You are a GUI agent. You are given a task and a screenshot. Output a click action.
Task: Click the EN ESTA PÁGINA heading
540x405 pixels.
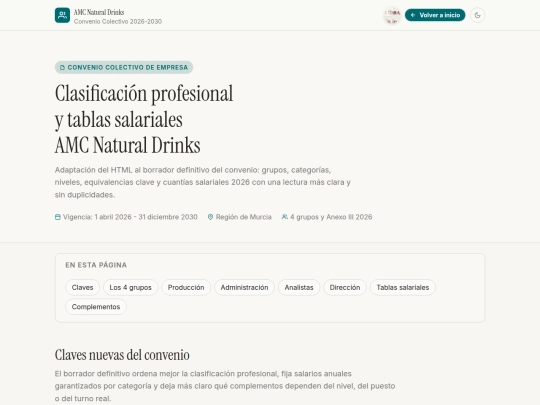click(x=96, y=265)
